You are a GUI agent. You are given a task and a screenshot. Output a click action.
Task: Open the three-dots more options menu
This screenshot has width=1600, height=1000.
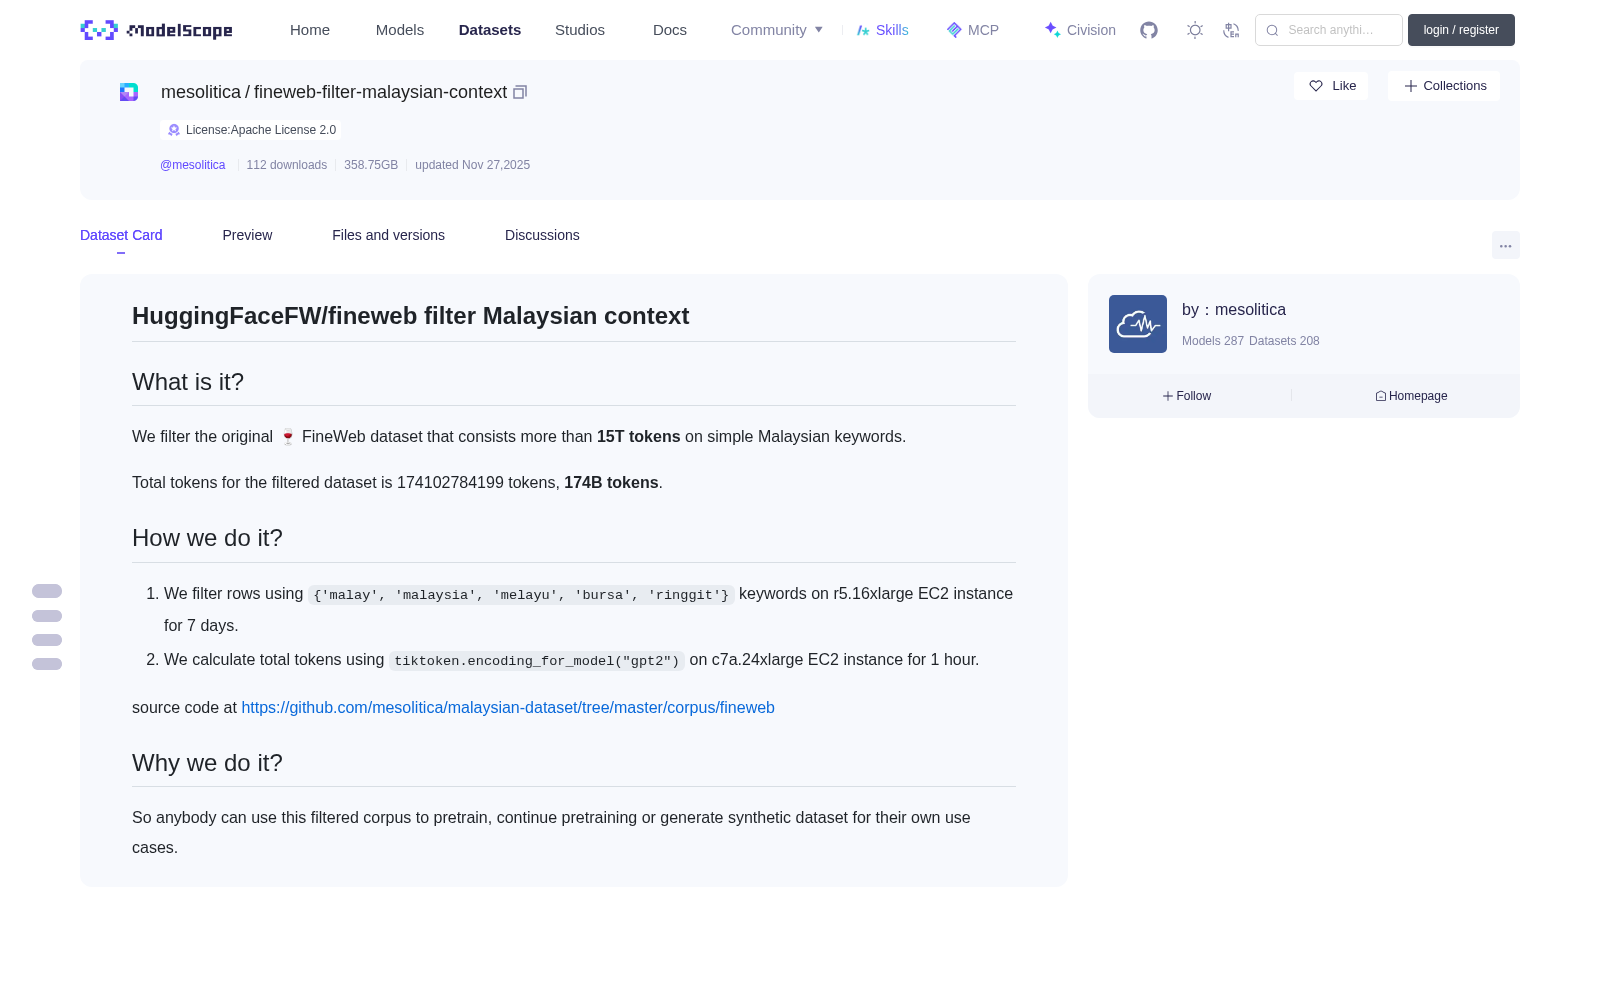click(1505, 245)
